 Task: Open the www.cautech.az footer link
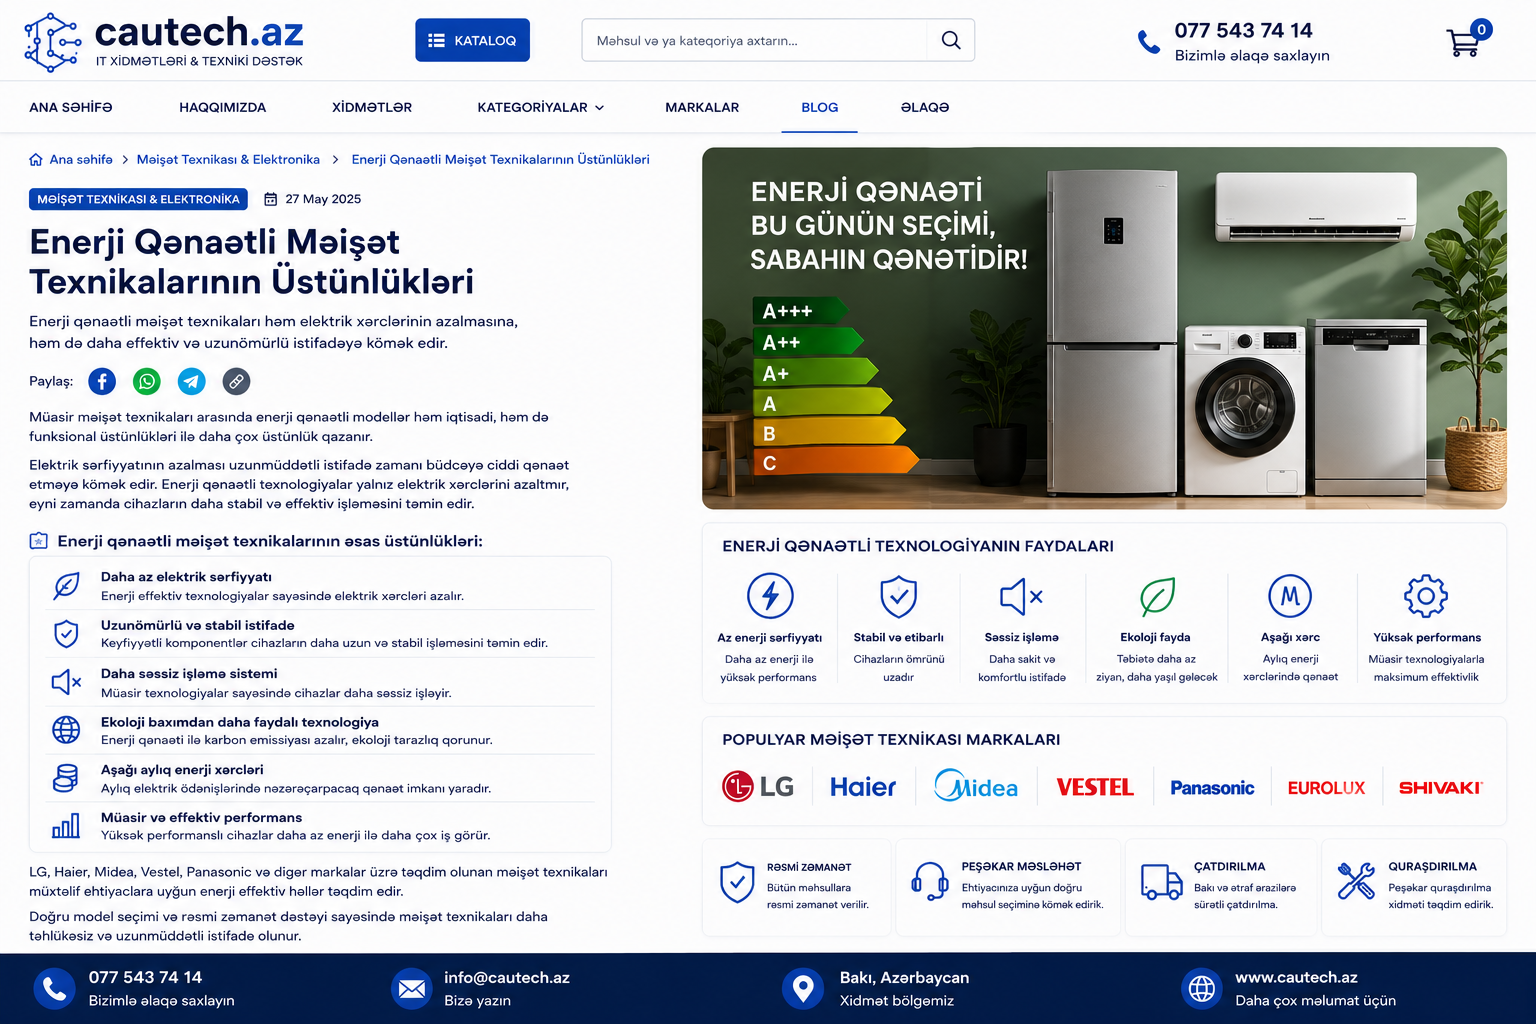pyautogui.click(x=1296, y=977)
